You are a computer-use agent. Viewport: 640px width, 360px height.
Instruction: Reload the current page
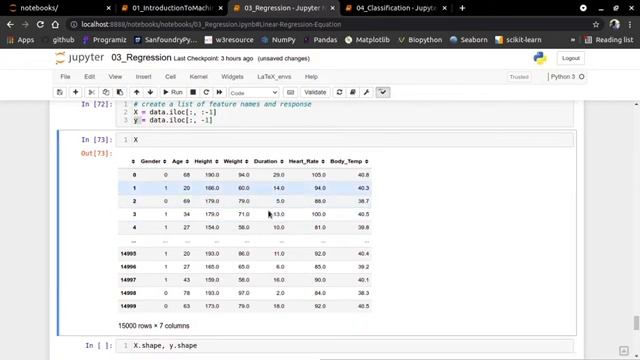point(40,24)
